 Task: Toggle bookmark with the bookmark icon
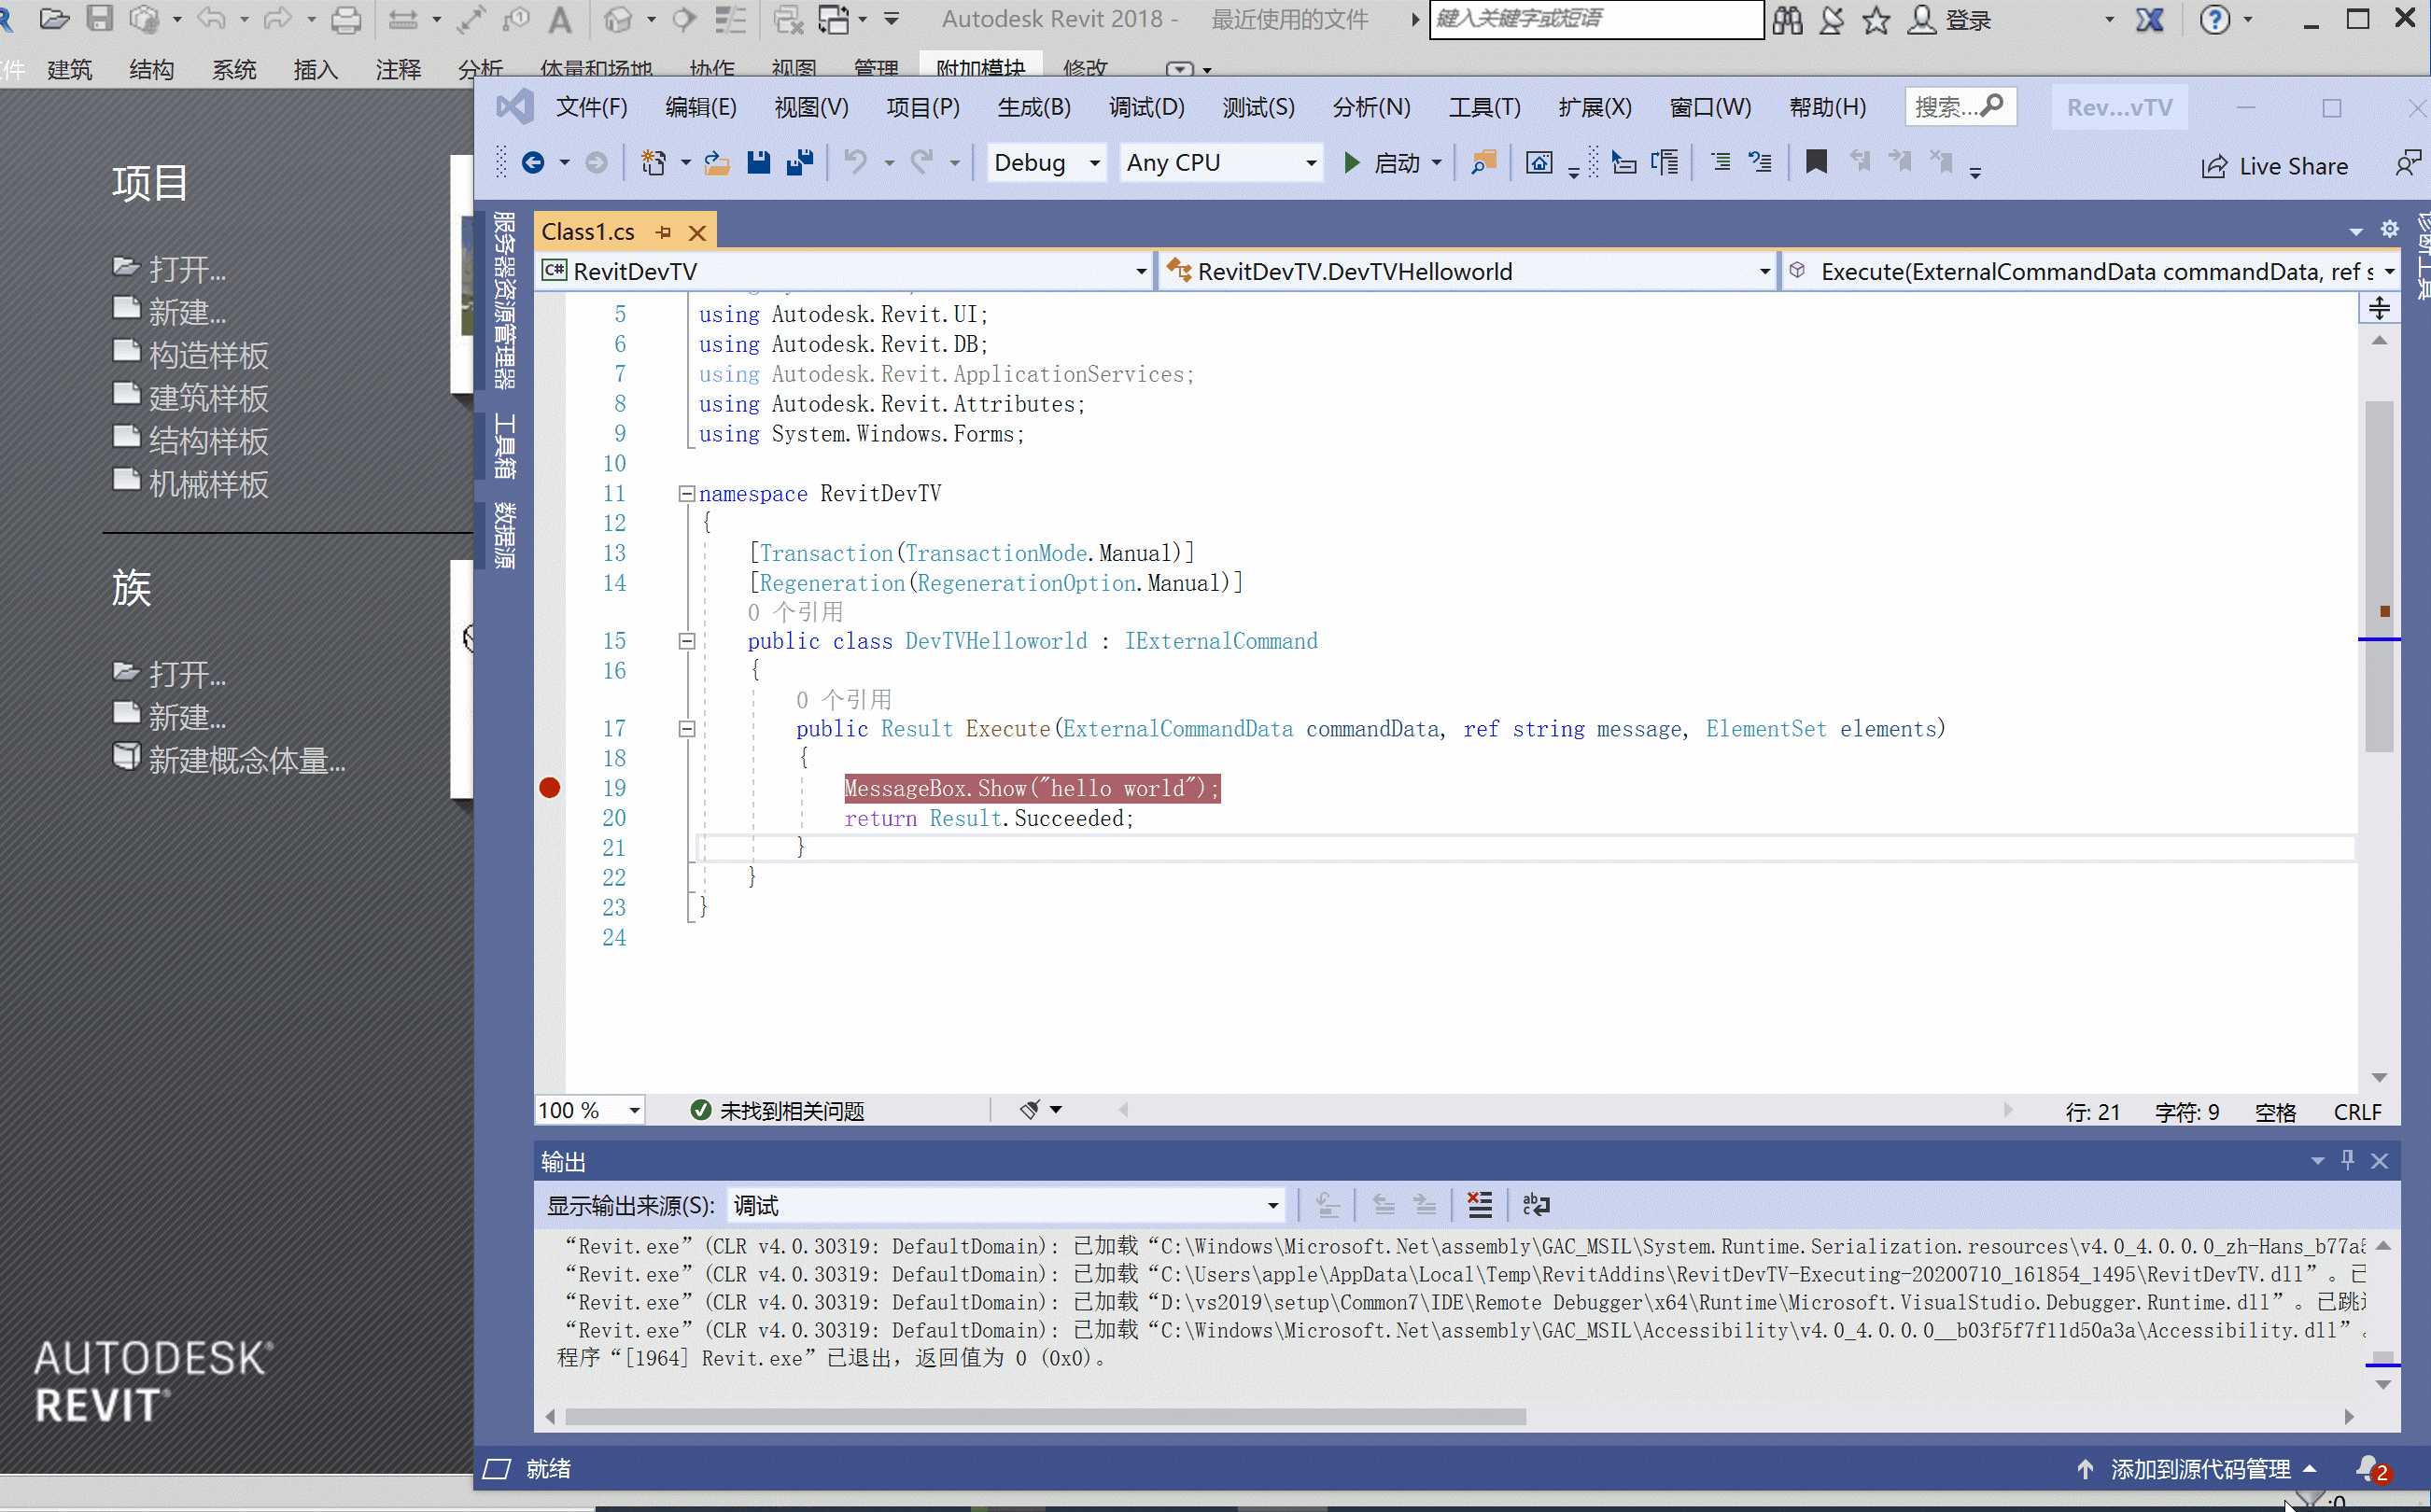[x=1816, y=162]
